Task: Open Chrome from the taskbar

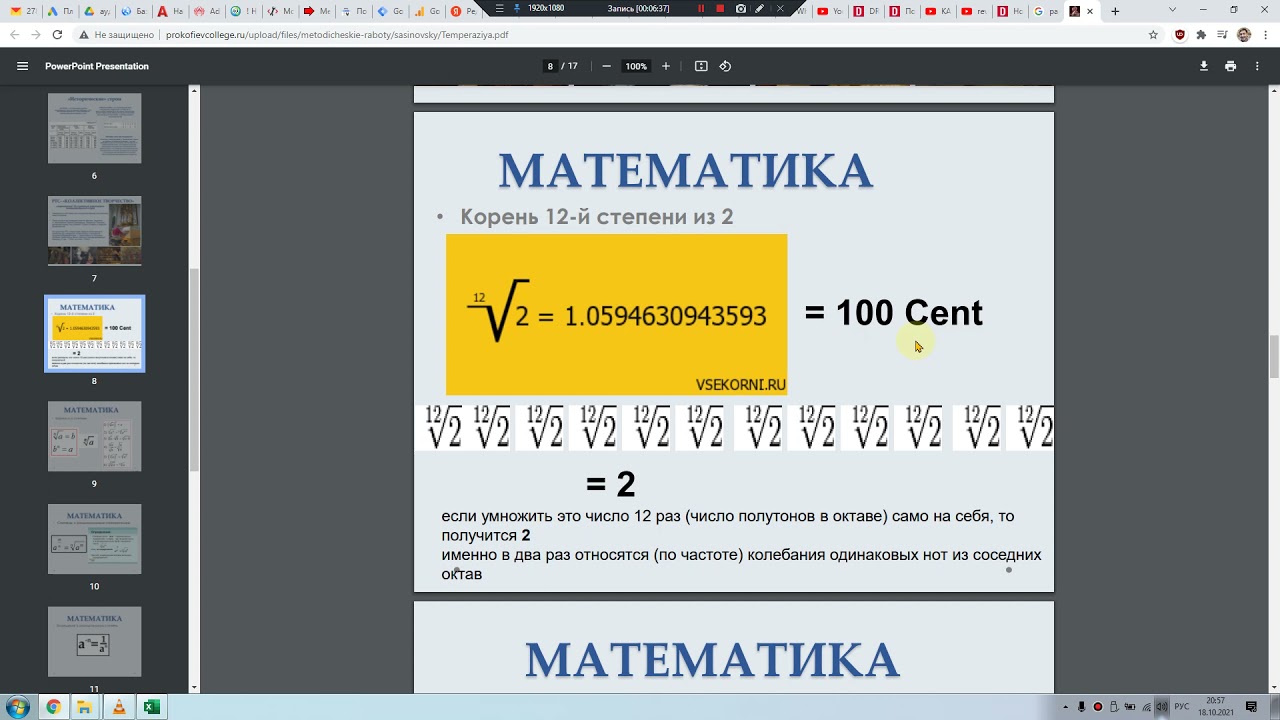Action: (x=53, y=707)
